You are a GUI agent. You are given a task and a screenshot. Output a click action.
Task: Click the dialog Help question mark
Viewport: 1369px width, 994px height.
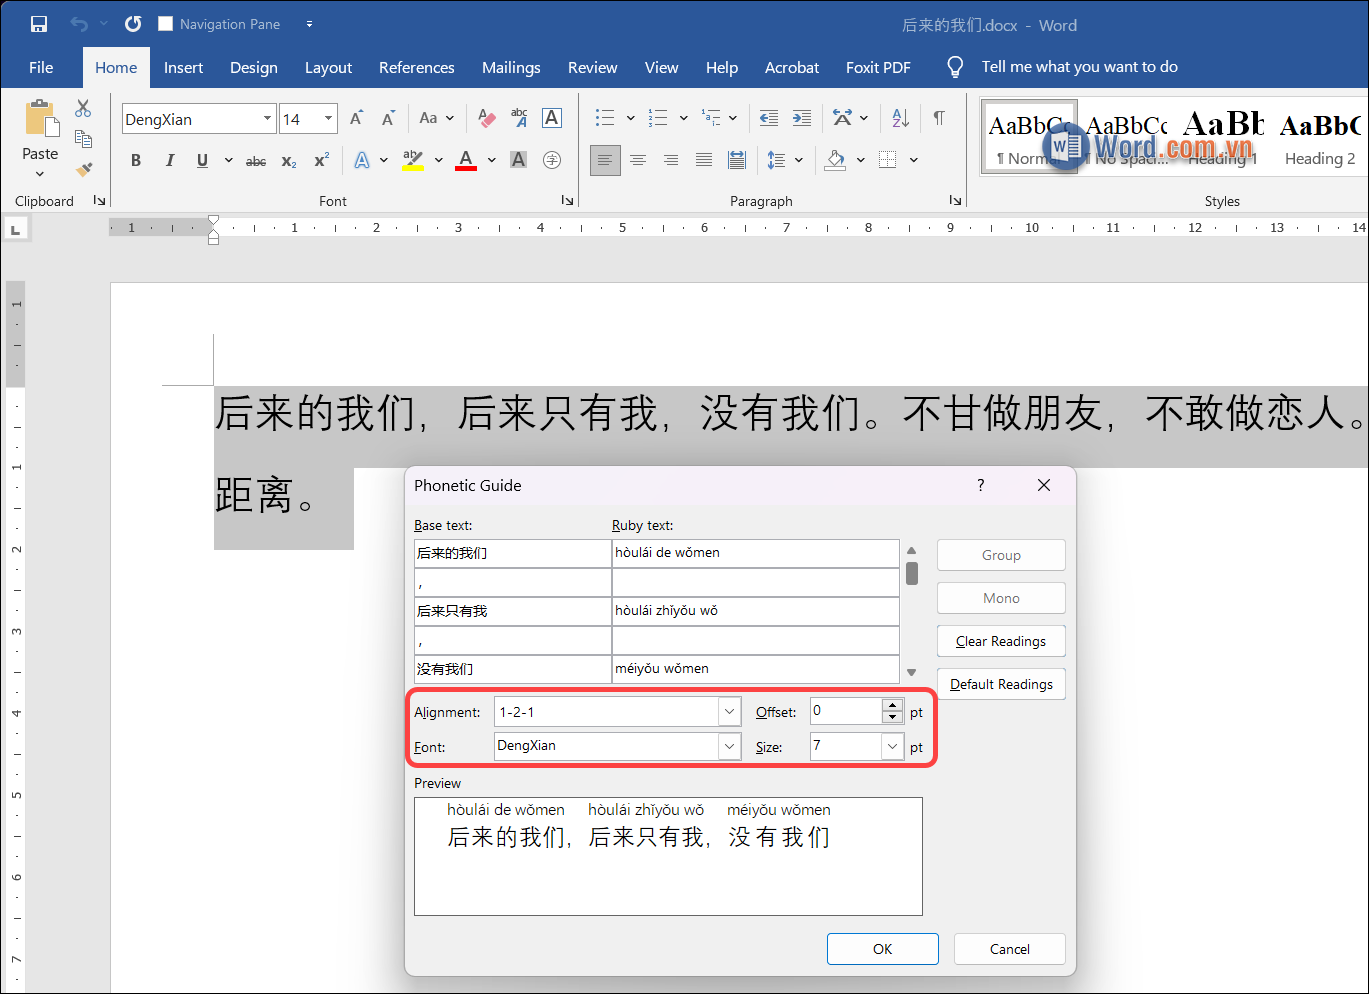click(980, 485)
